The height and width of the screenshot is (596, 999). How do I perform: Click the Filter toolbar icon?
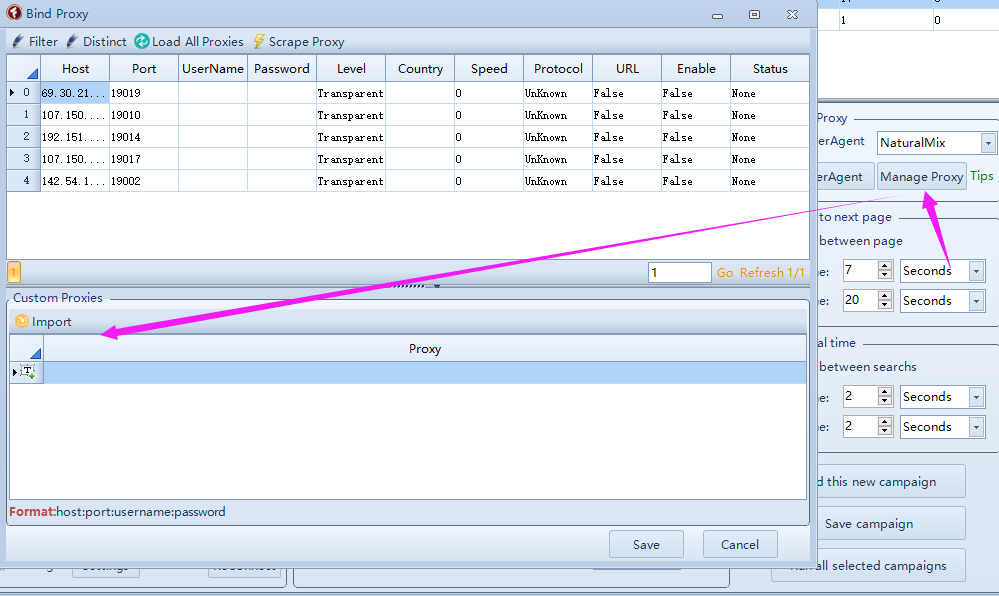[x=18, y=42]
